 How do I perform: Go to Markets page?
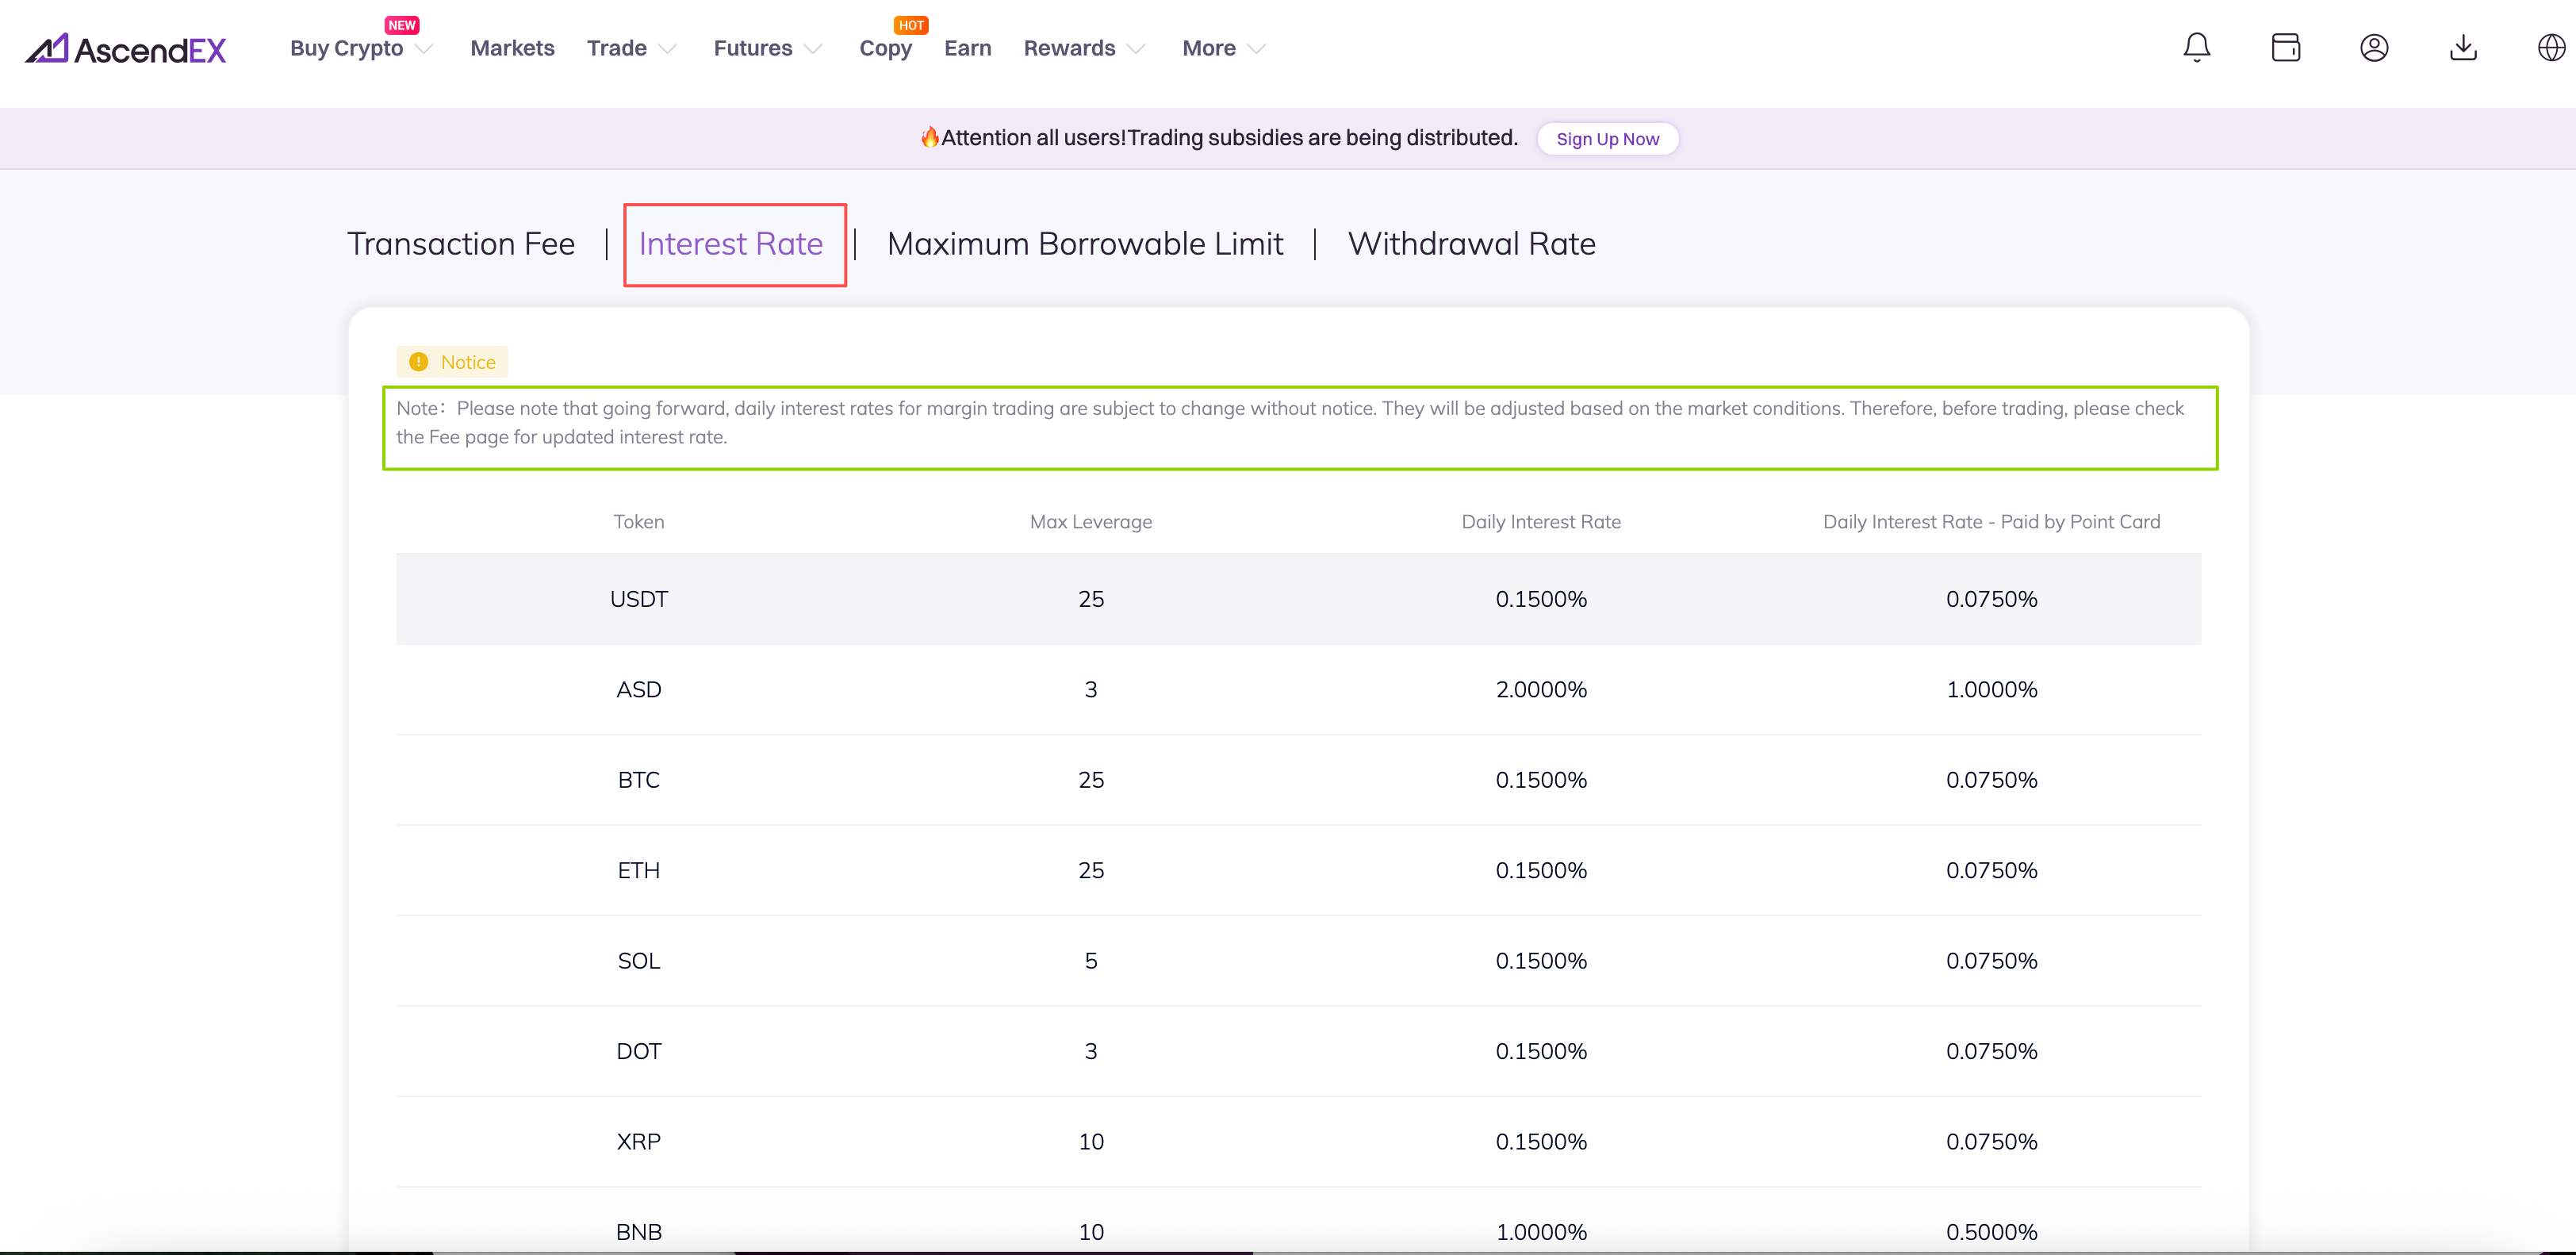512,48
